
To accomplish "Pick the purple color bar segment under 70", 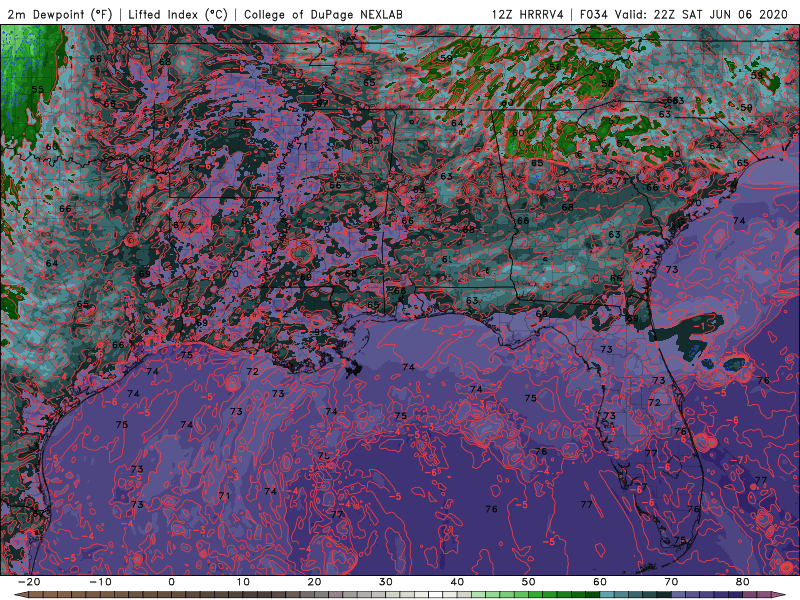I will (x=679, y=595).
